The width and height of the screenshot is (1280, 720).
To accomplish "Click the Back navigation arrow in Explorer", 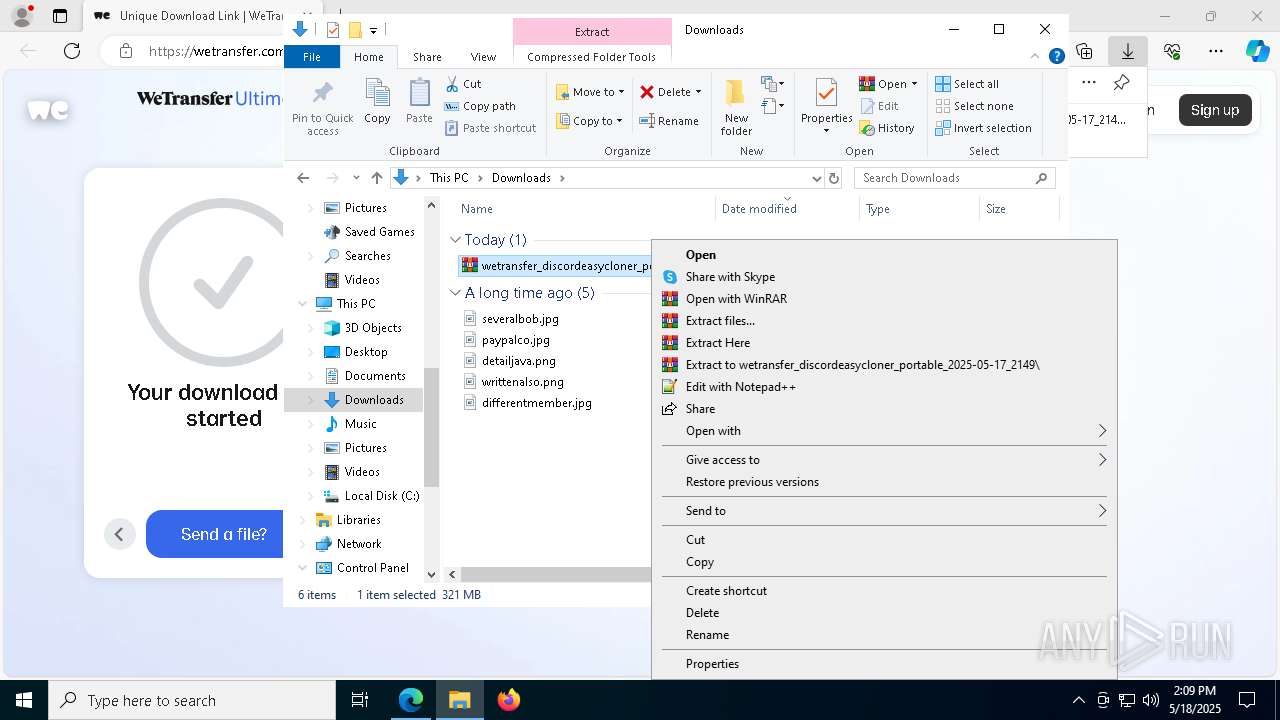I will 303,178.
